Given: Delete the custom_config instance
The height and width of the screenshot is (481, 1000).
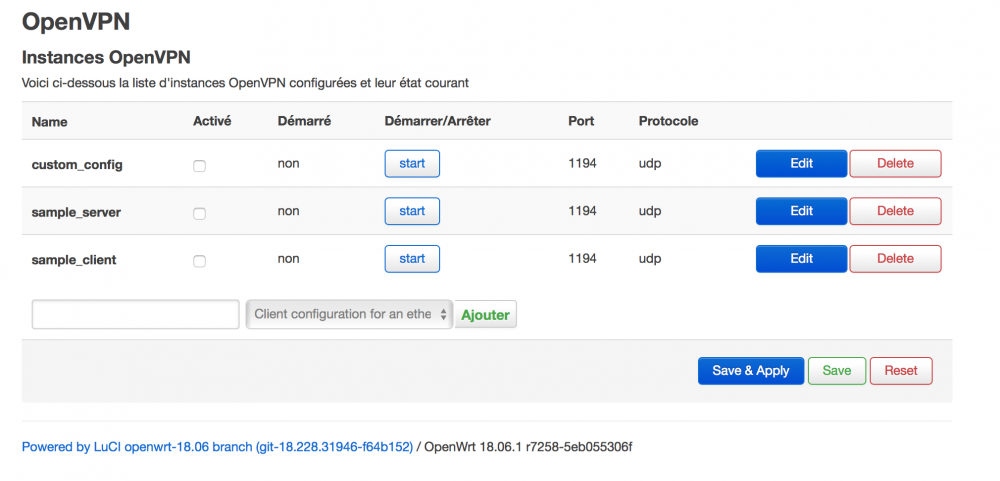Looking at the screenshot, I should pos(895,163).
